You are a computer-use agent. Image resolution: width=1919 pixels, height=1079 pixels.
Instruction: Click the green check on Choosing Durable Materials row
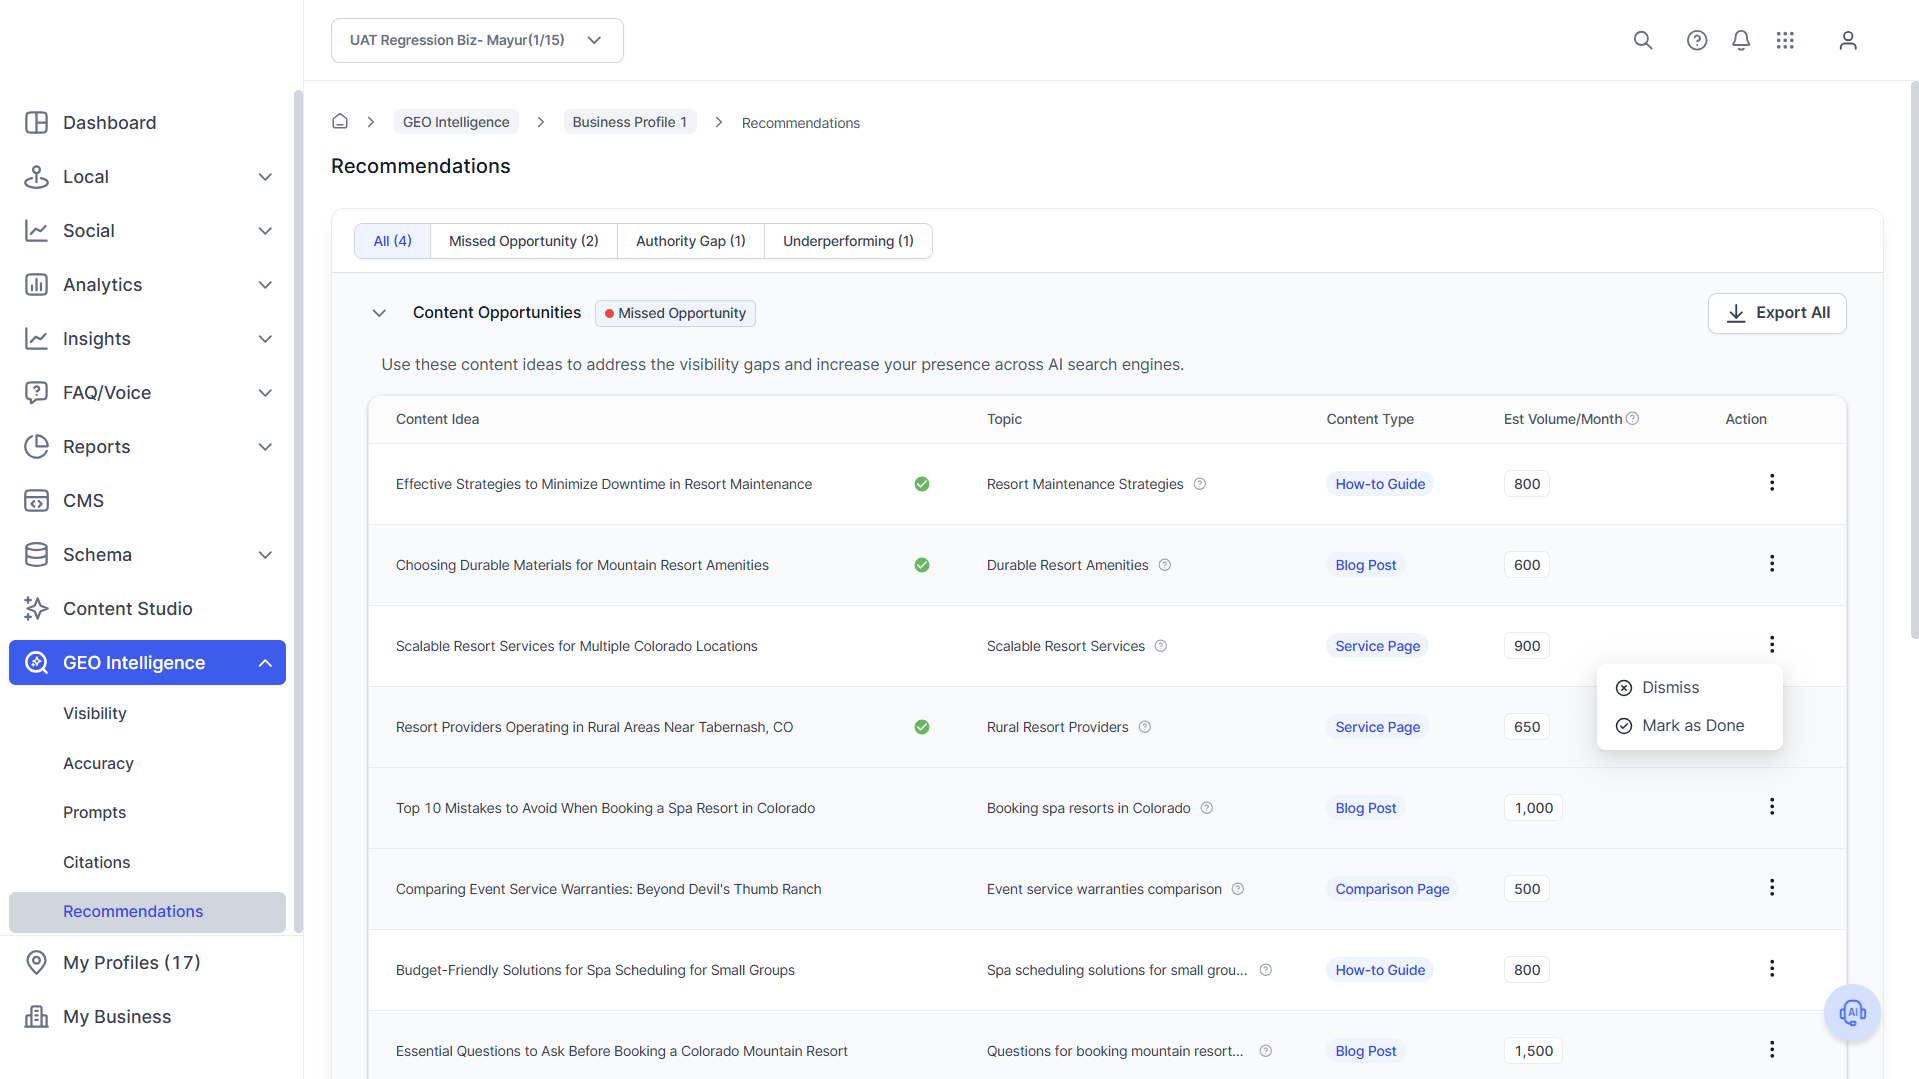[x=922, y=565]
